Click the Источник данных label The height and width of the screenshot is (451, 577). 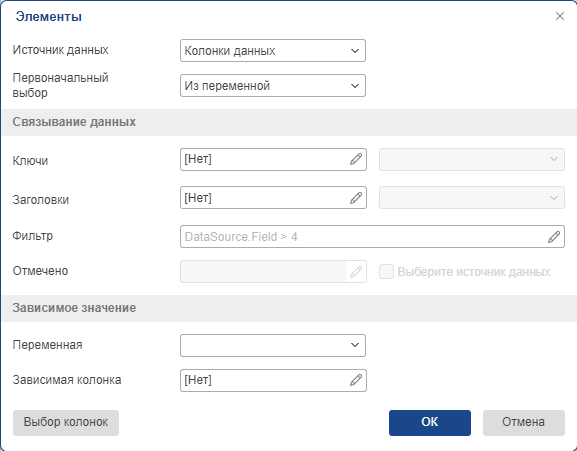coord(60,50)
